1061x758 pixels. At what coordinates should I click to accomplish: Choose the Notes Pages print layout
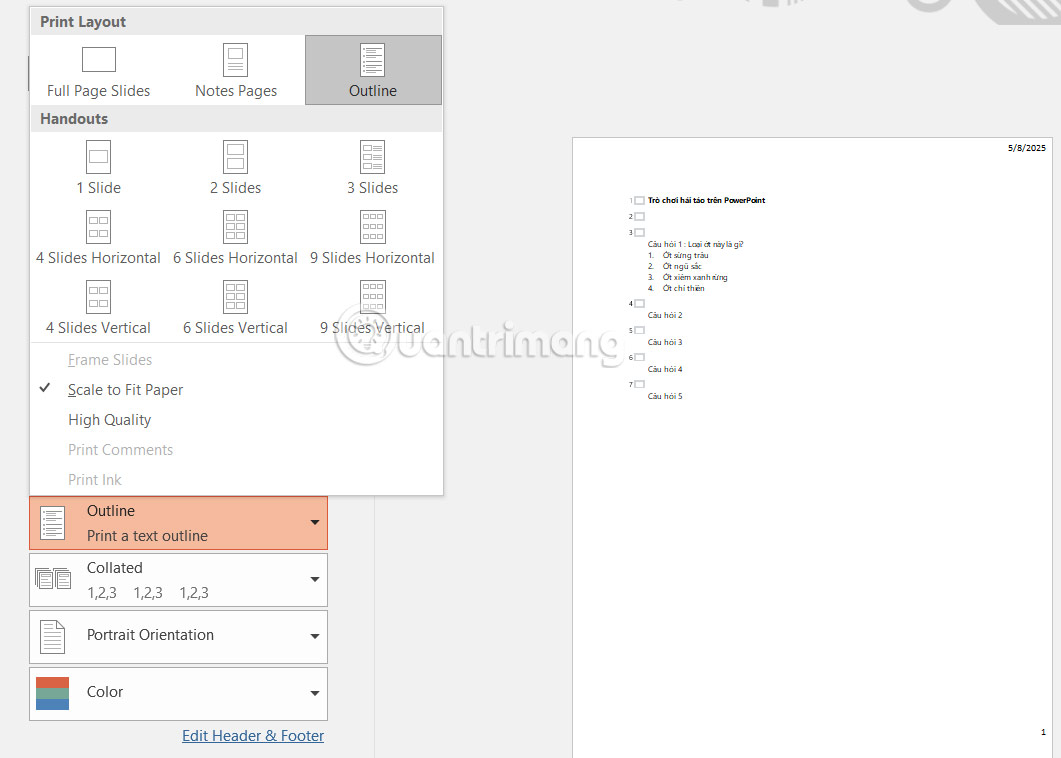(235, 62)
